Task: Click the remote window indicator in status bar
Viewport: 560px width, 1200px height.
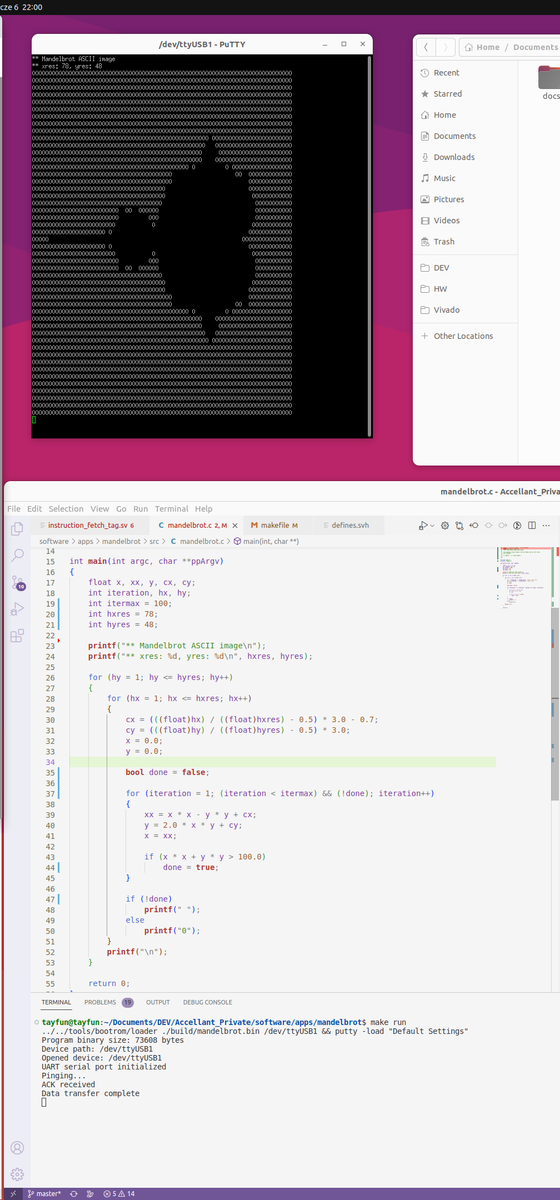Action: [12, 1194]
